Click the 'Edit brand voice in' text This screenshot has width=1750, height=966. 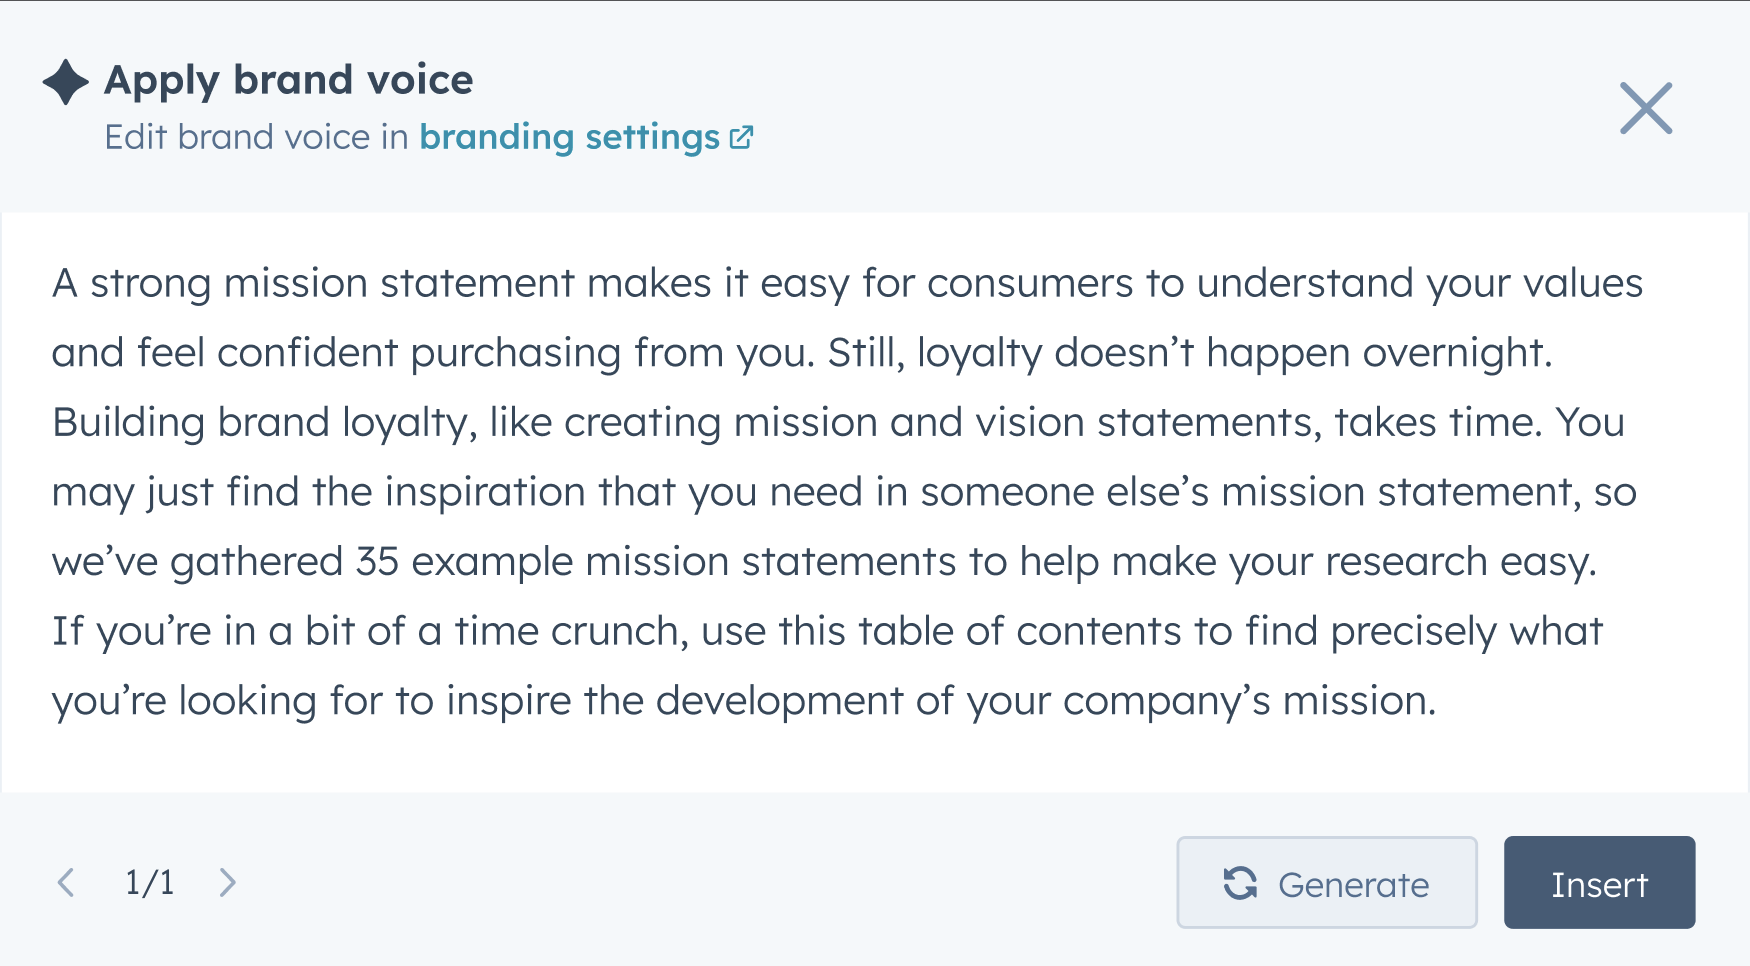click(x=256, y=137)
